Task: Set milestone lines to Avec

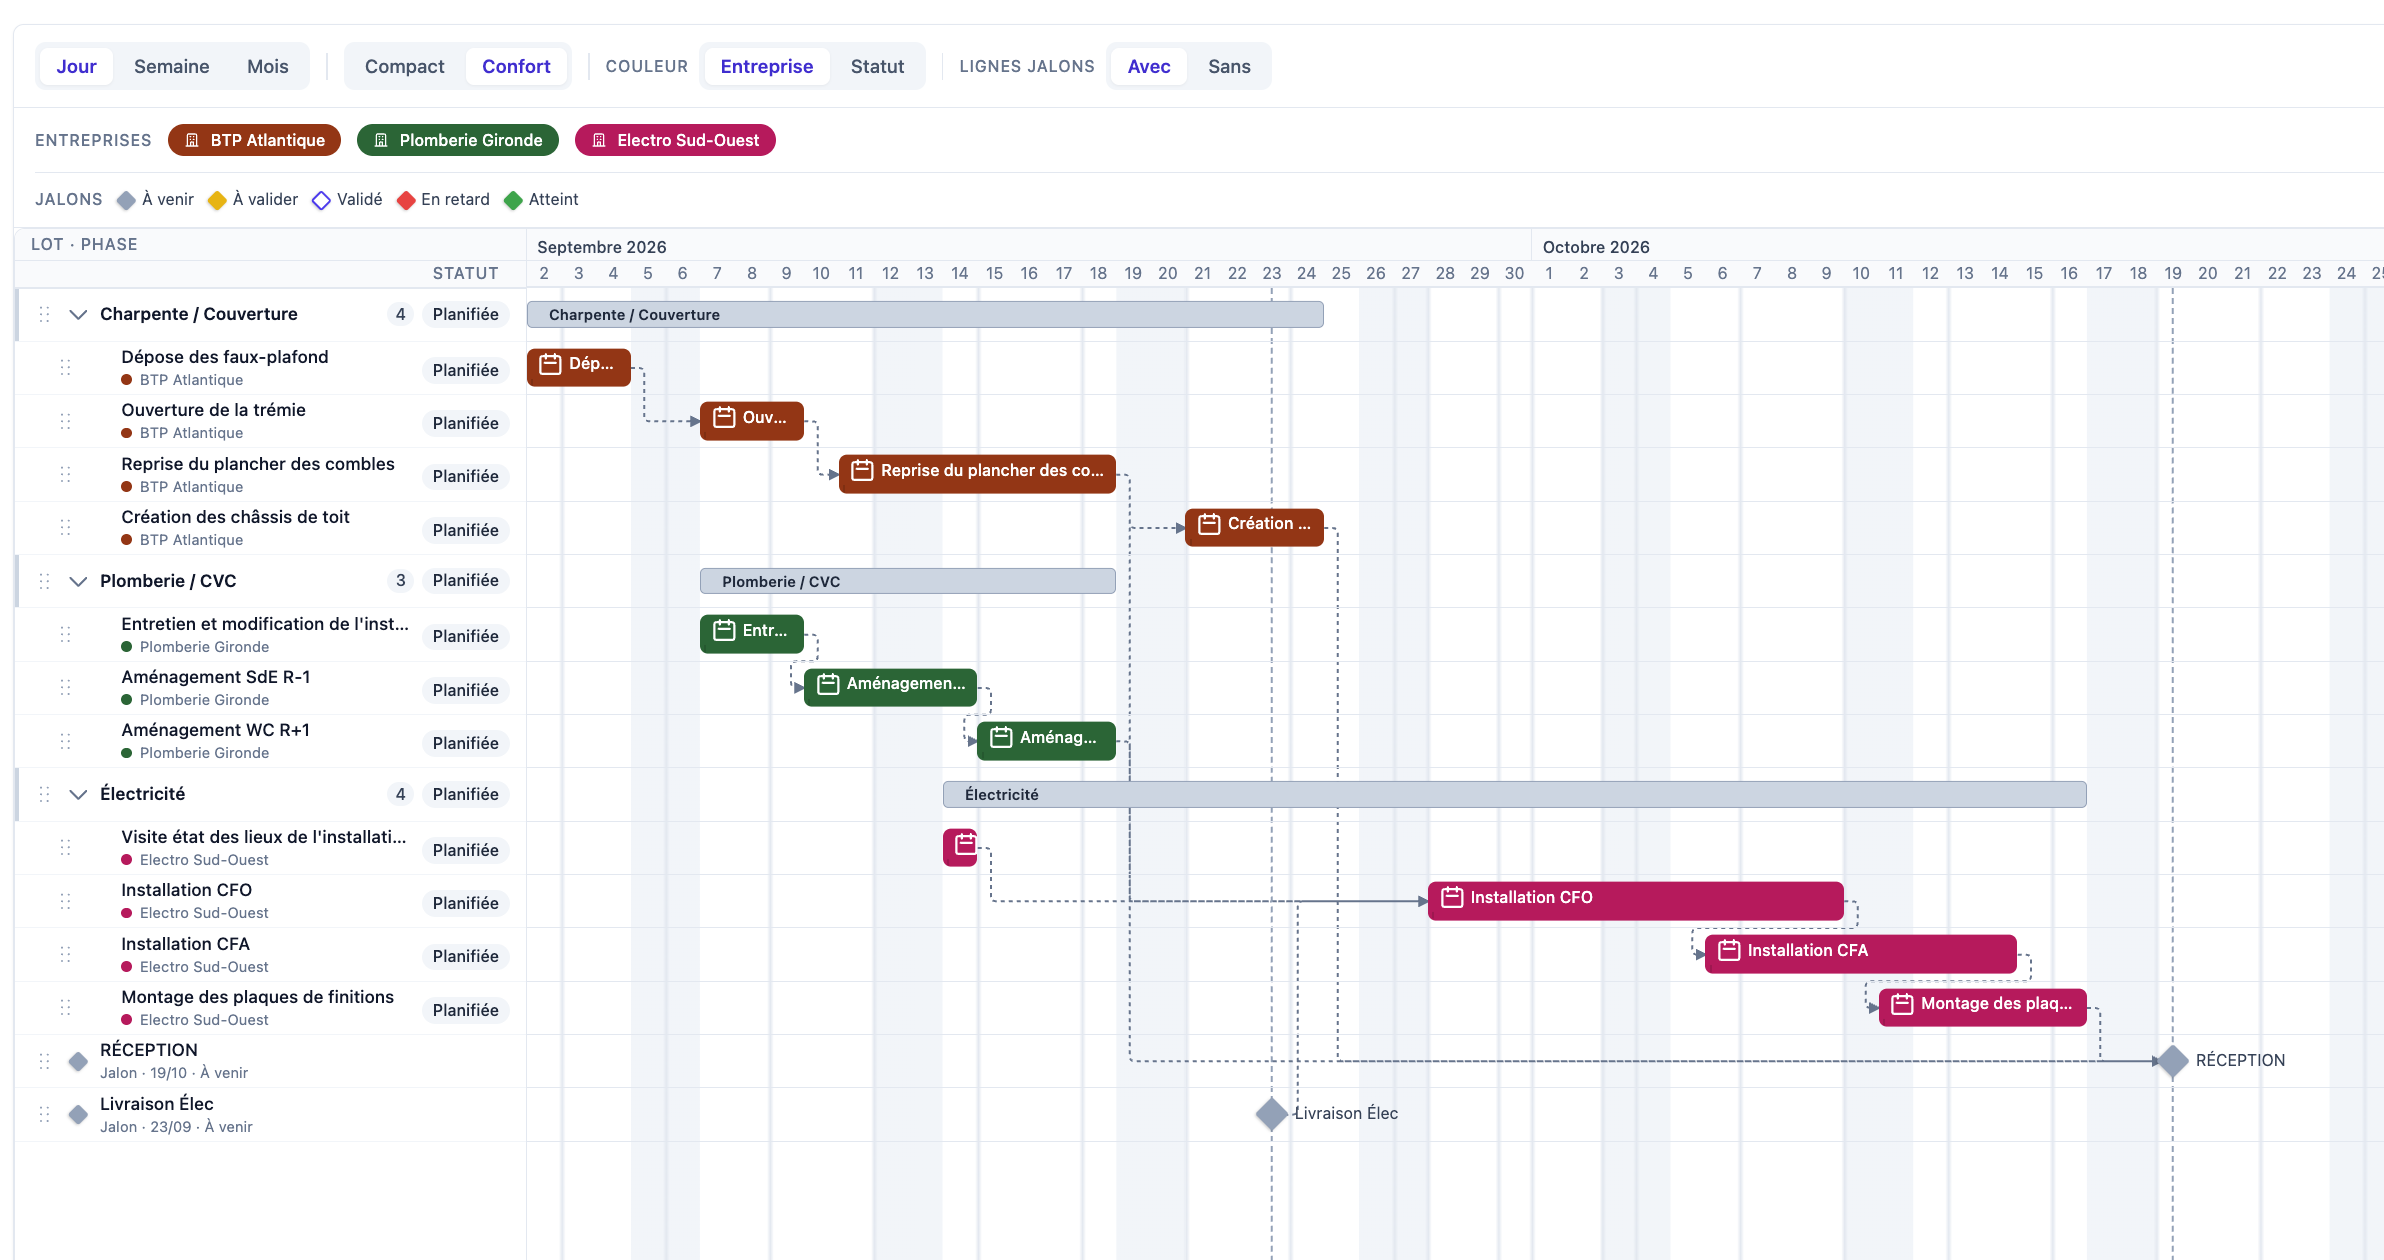Action: [x=1149, y=66]
